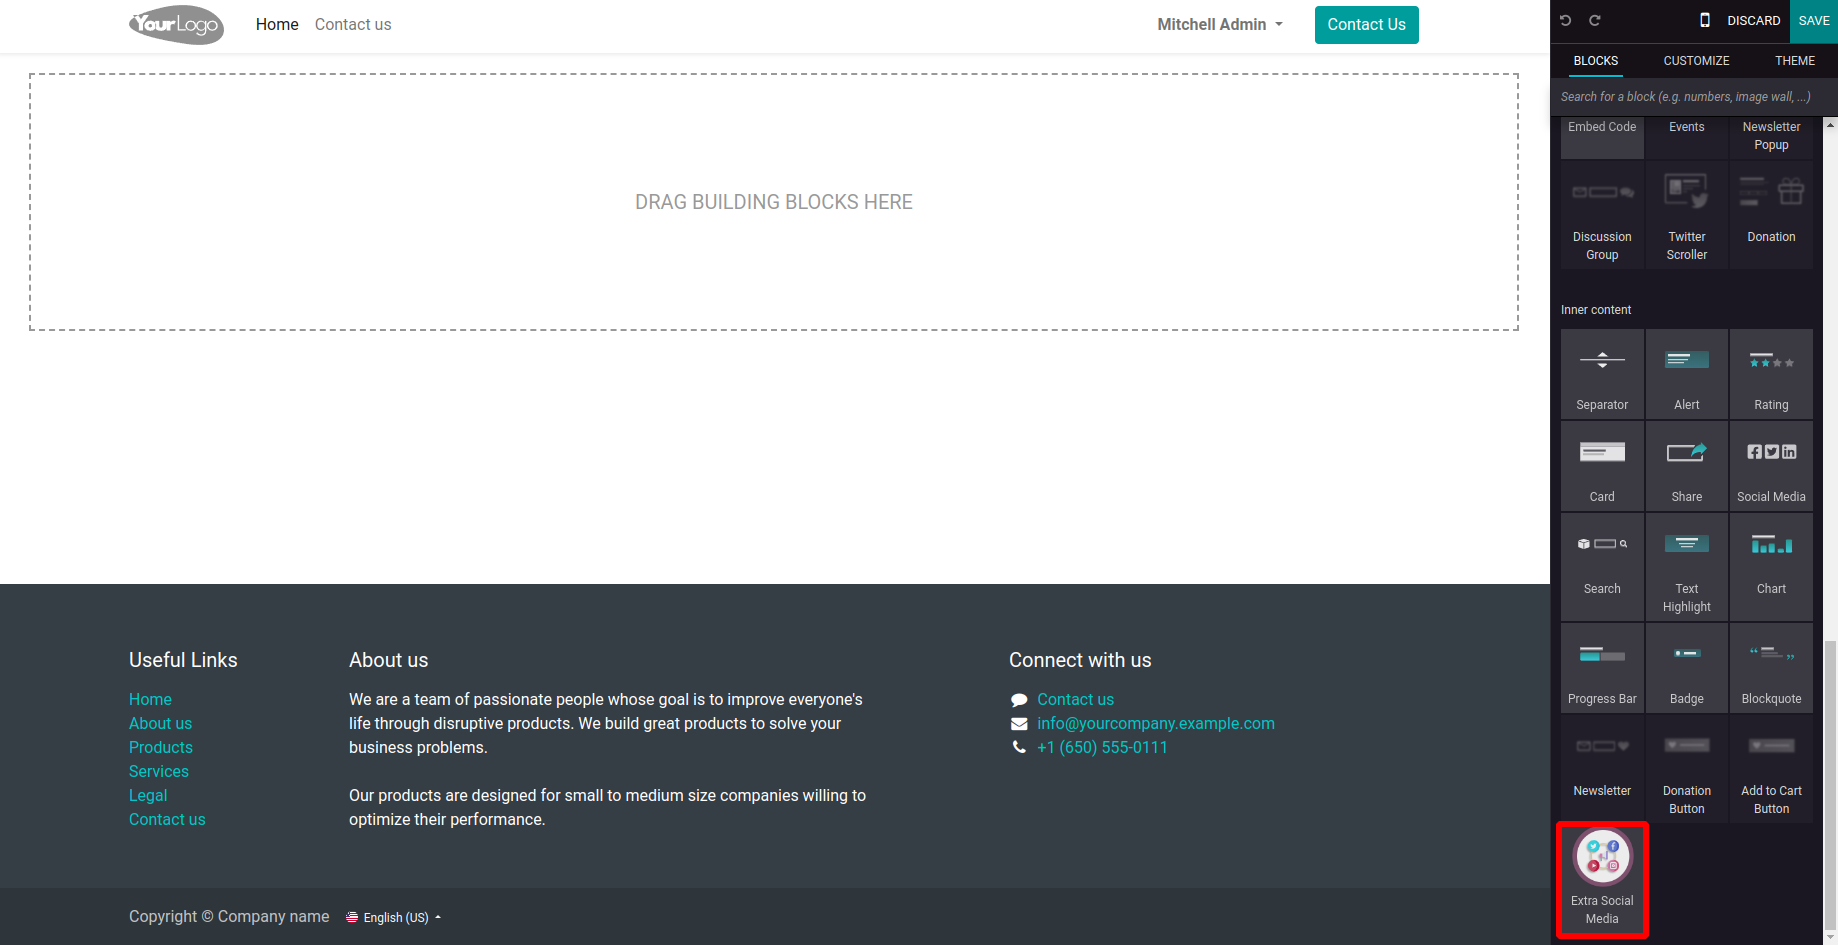Click the Events block
Image resolution: width=1838 pixels, height=945 pixels.
tap(1687, 138)
